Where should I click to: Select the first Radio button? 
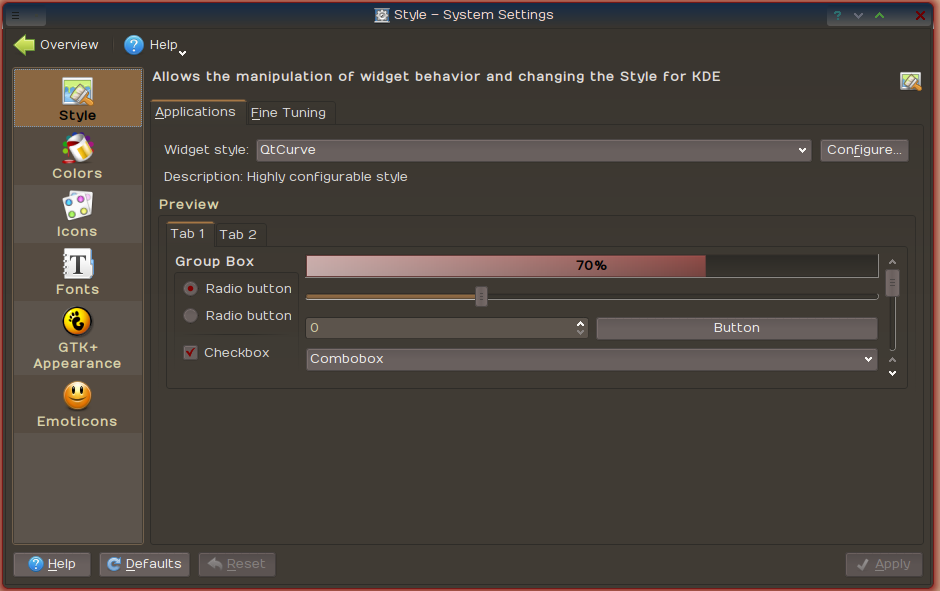(191, 289)
